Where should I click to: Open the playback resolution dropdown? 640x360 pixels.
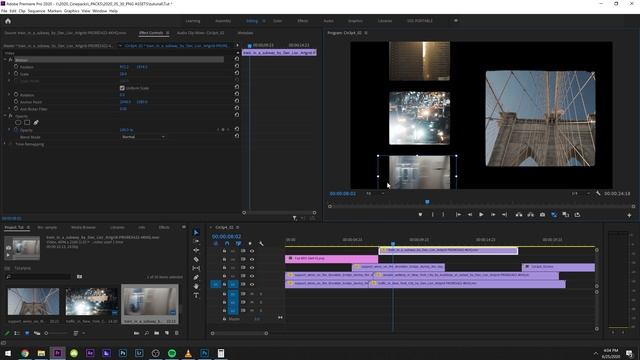tap(580, 193)
